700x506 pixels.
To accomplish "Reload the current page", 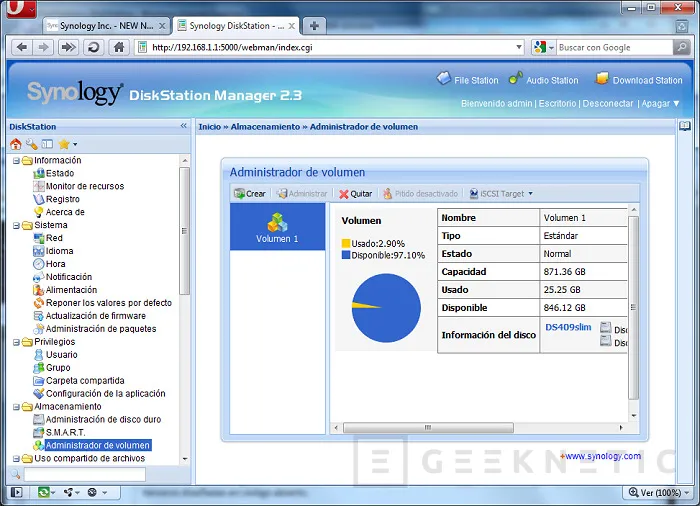I will pos(93,47).
